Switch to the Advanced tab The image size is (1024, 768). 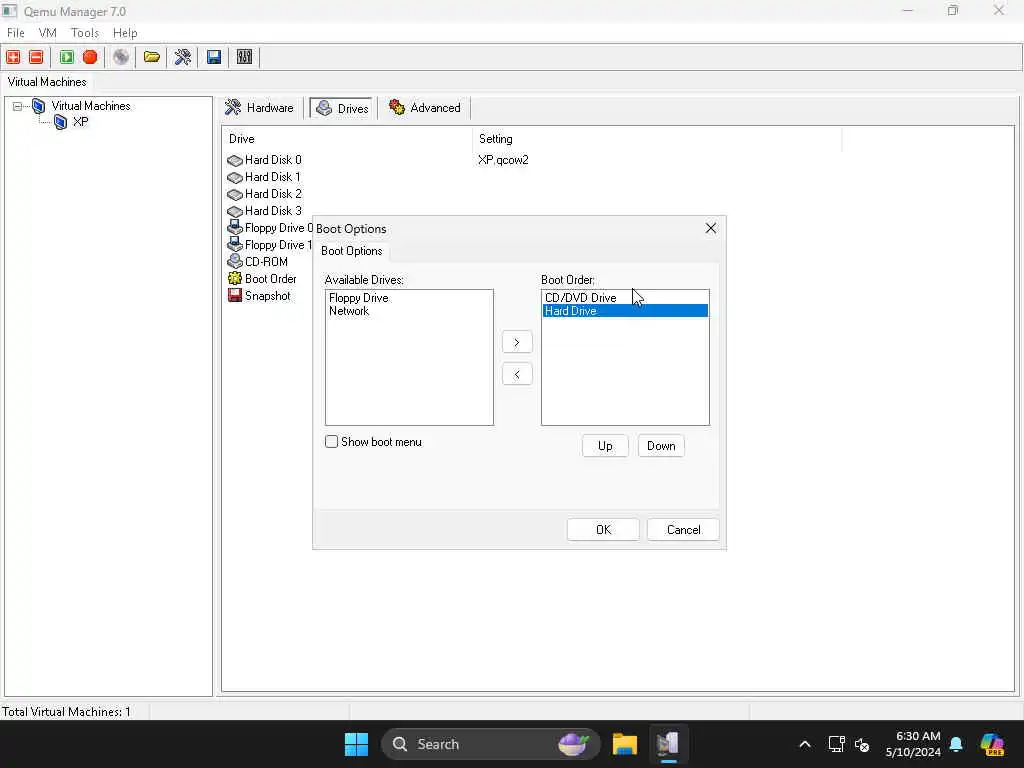[x=424, y=108]
